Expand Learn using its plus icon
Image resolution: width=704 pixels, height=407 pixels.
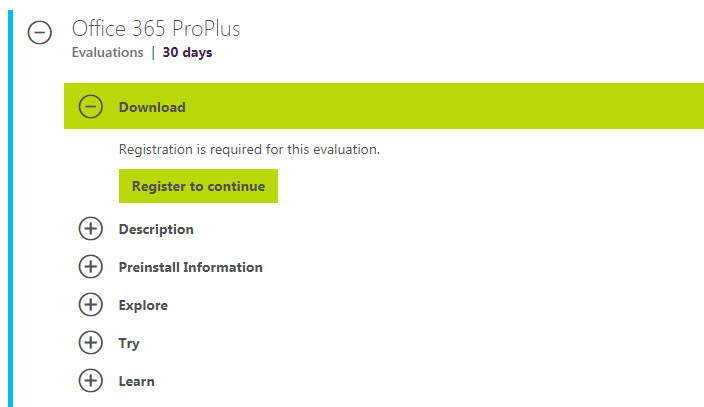tap(91, 381)
